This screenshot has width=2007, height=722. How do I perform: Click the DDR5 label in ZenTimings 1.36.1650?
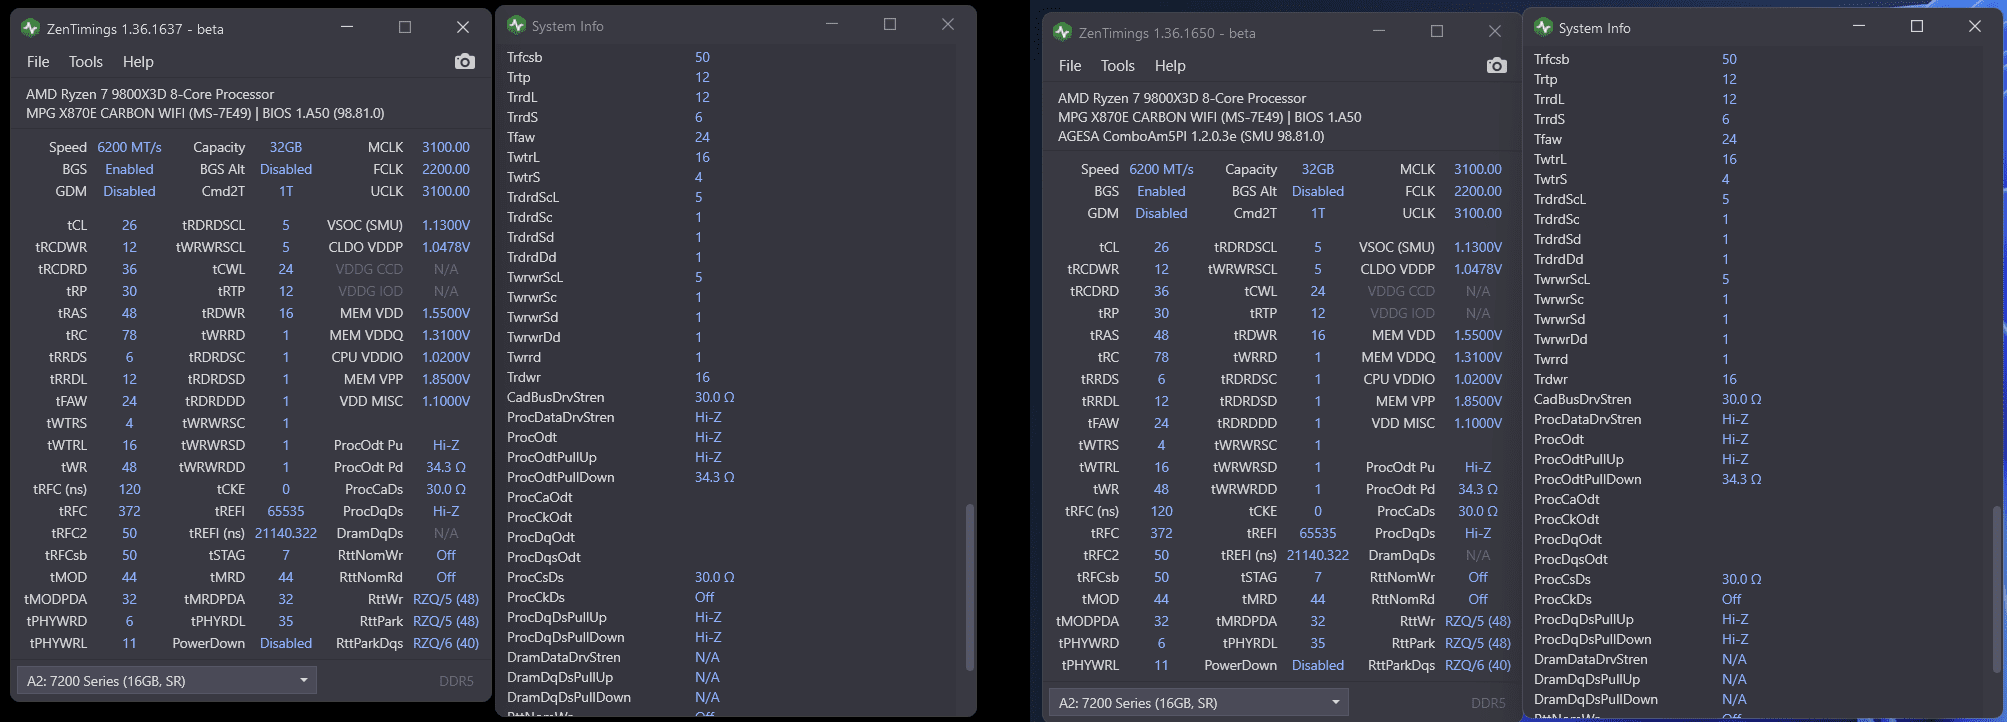[x=1488, y=703]
